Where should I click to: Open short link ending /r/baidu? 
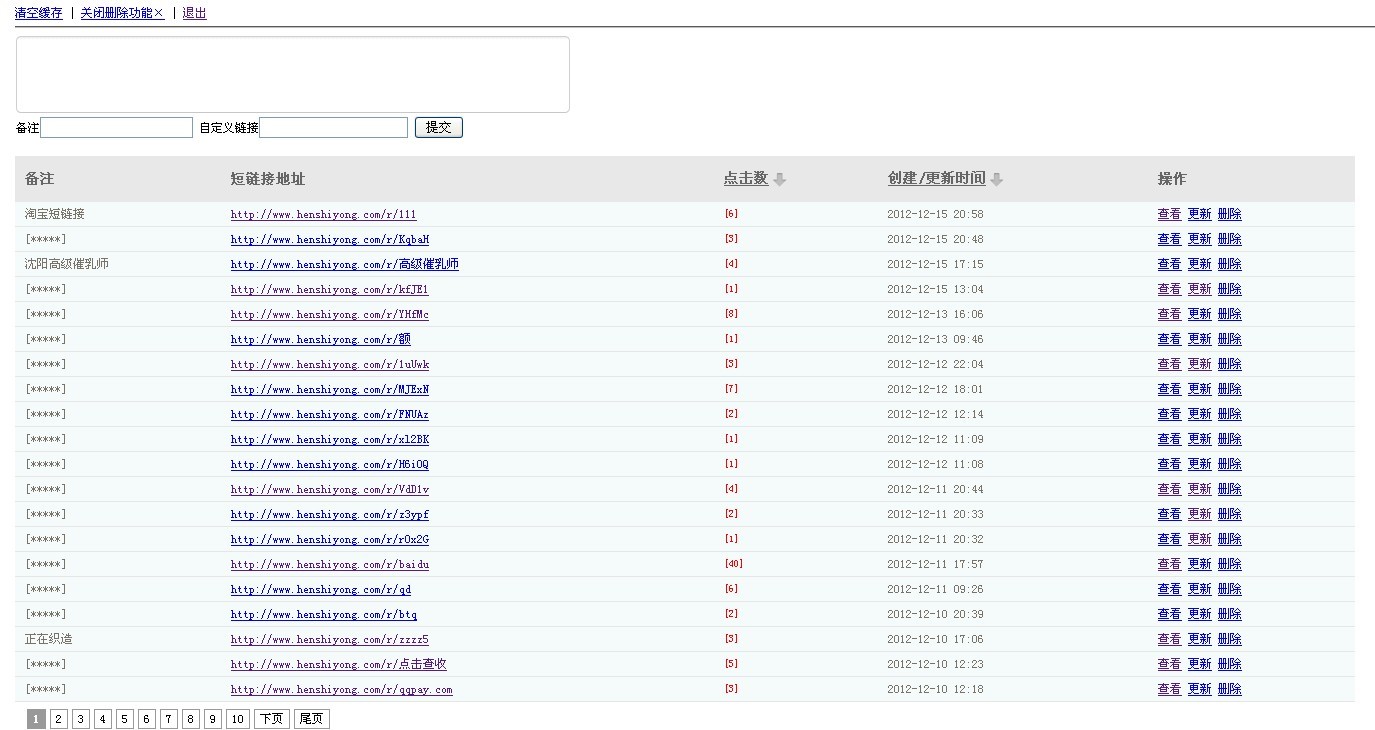[x=330, y=564]
